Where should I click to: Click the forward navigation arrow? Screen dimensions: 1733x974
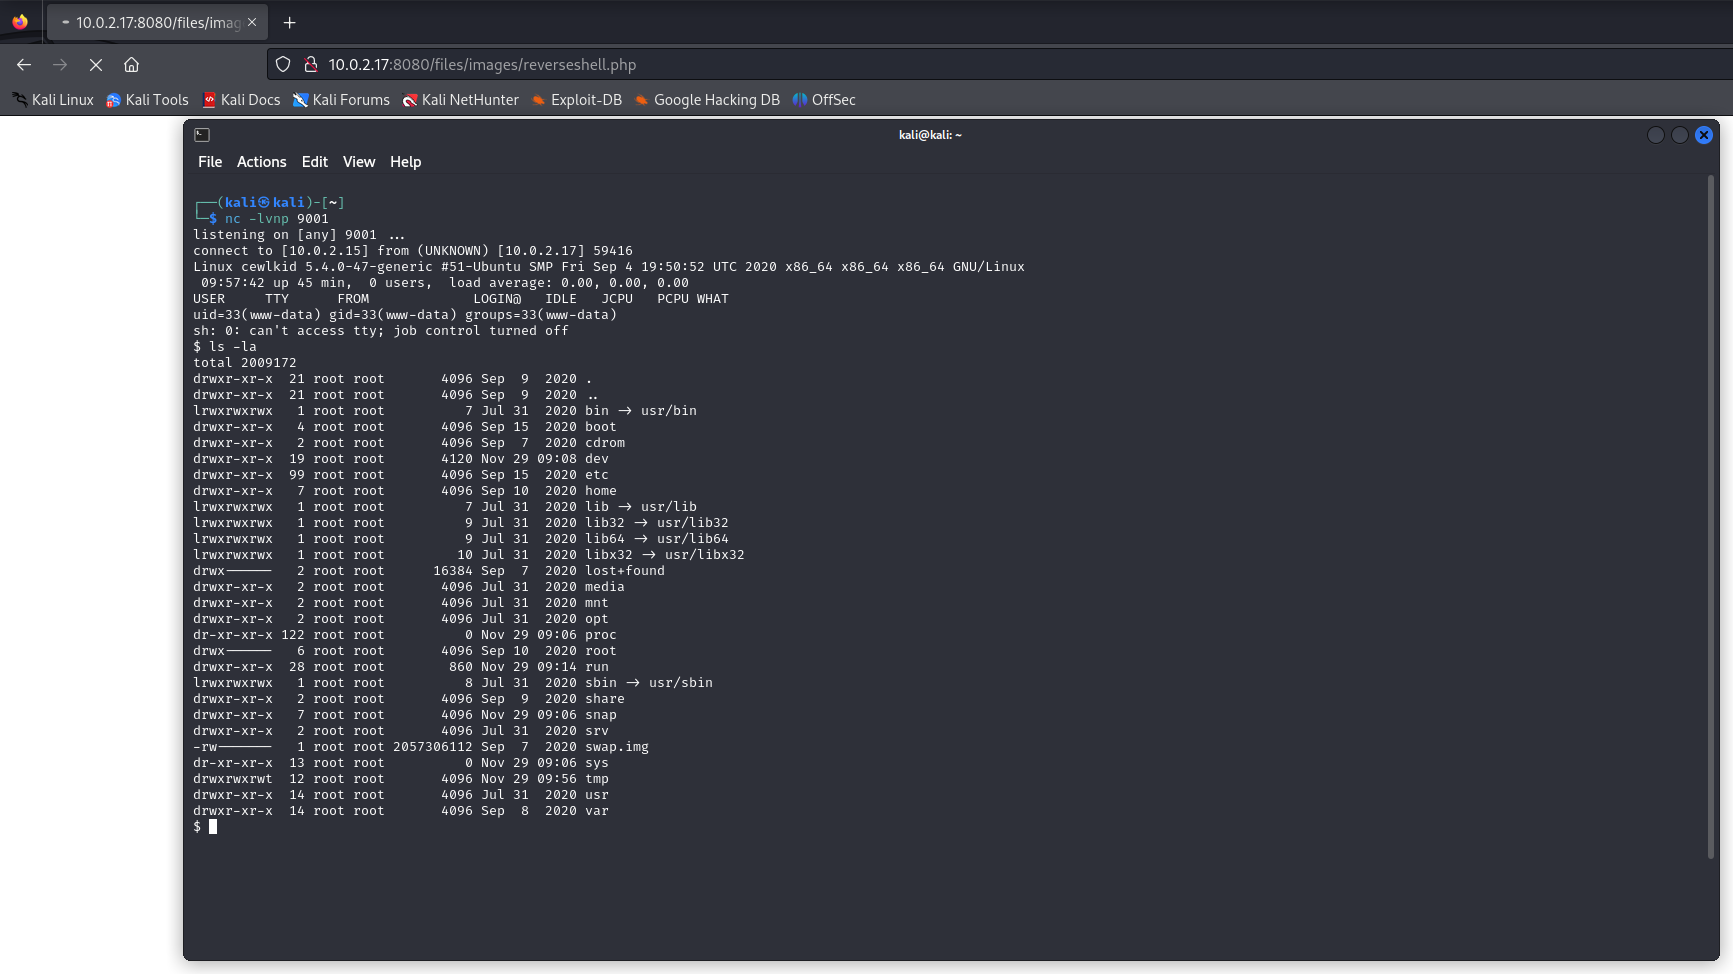(x=60, y=64)
